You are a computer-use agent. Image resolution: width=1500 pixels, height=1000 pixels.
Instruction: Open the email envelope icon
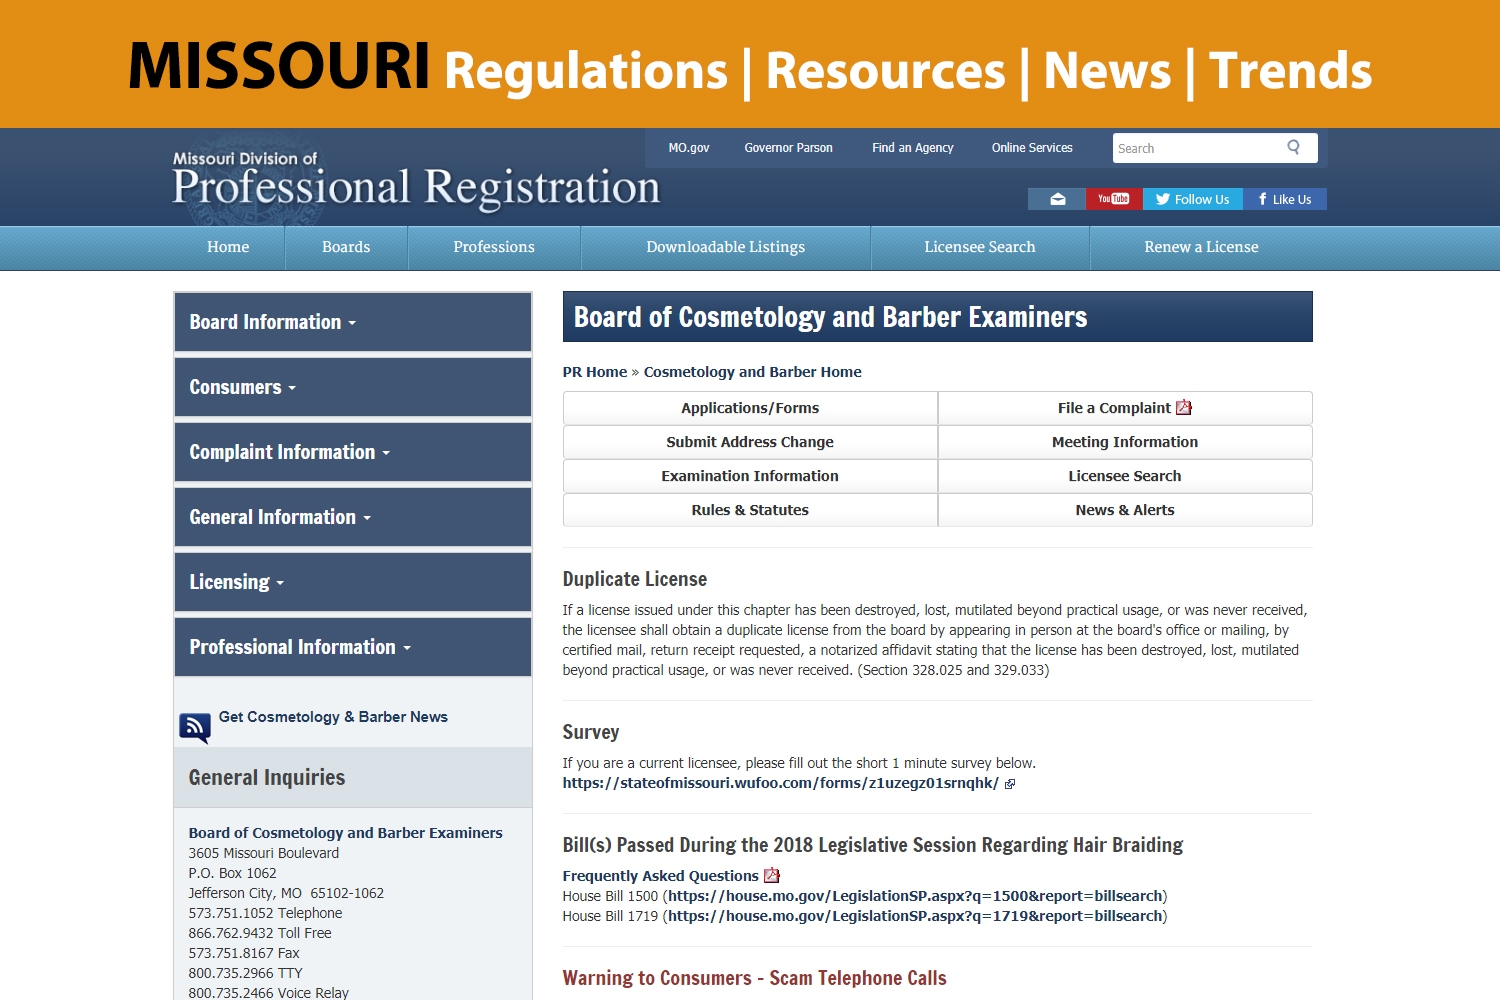[x=1057, y=199]
